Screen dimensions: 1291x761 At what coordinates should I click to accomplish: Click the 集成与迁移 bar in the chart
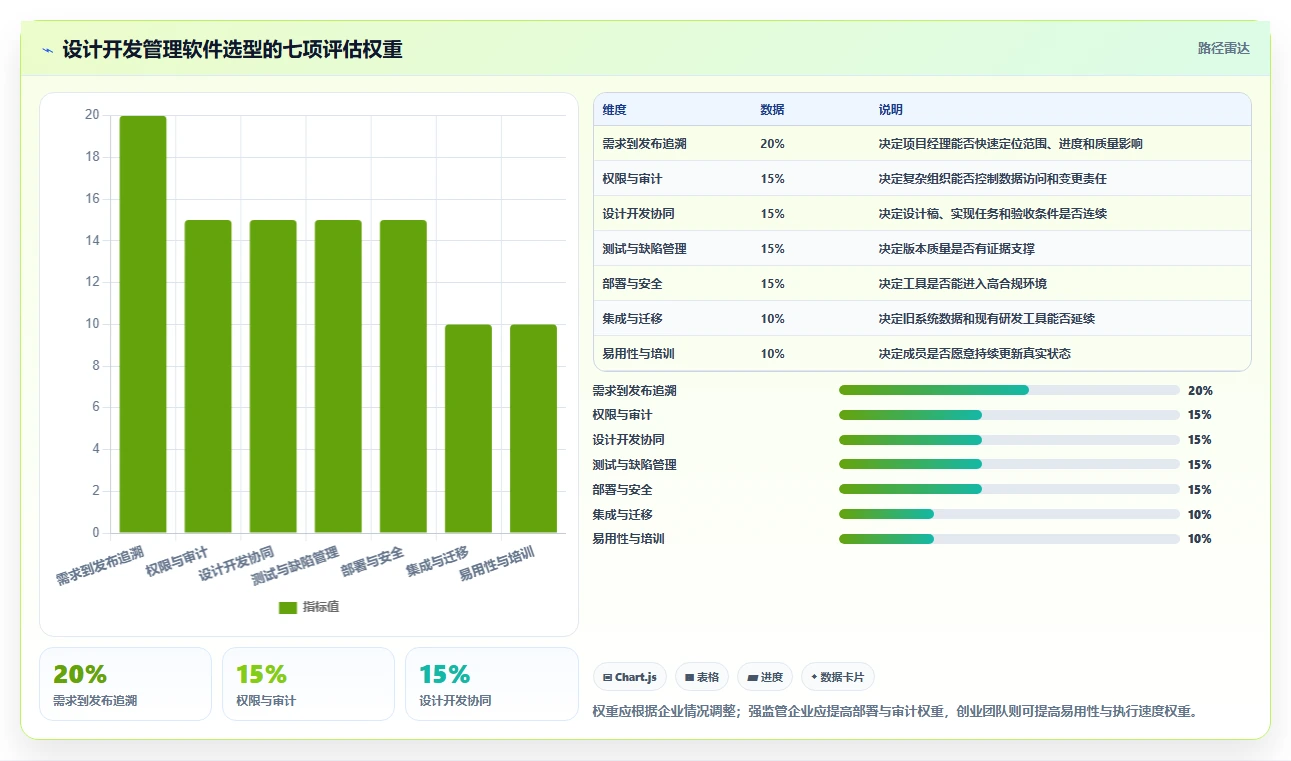(468, 428)
